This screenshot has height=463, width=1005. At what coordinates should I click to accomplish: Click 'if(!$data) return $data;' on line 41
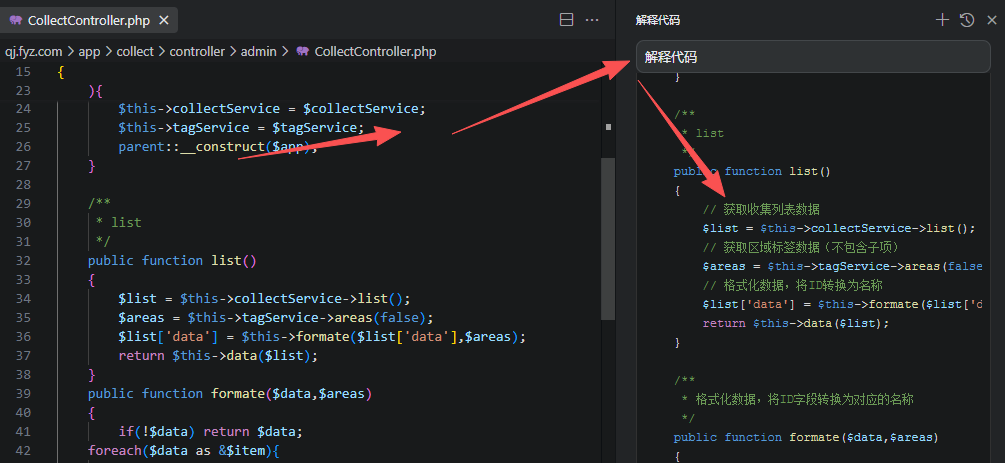pyautogui.click(x=210, y=431)
